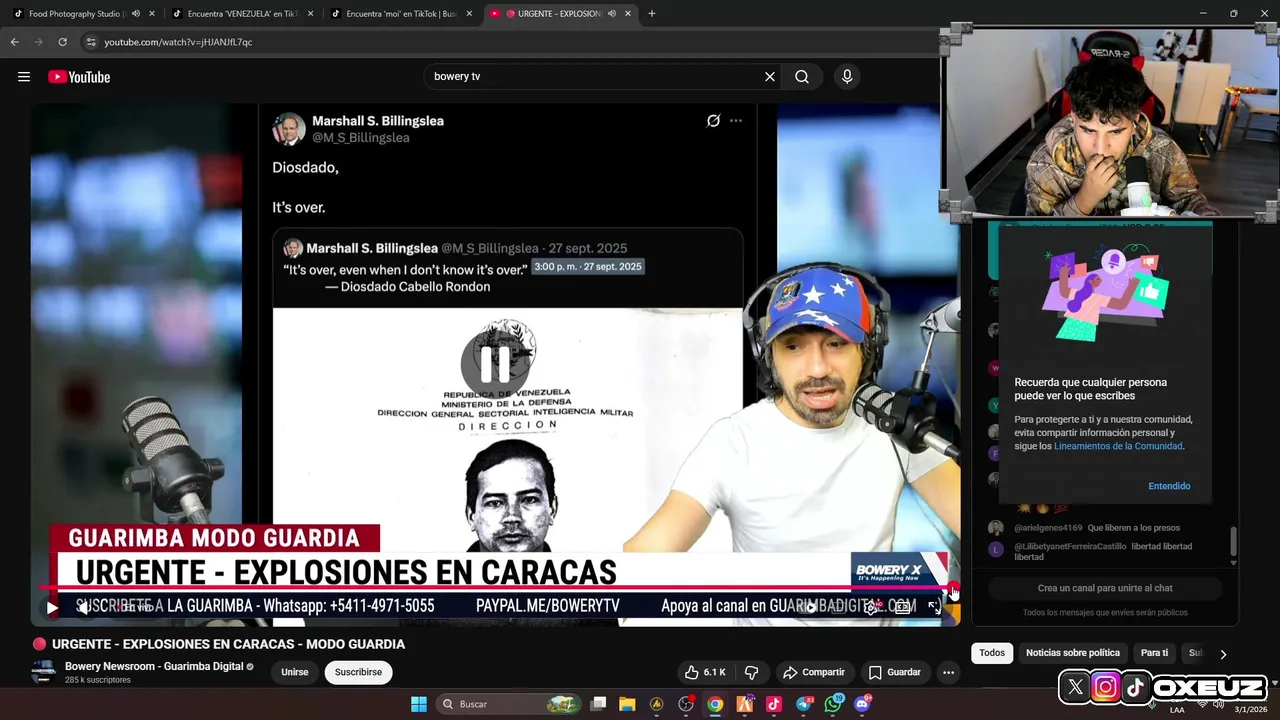Mute the Food Photography Studio tab audio
1280x720 pixels.
point(136,14)
